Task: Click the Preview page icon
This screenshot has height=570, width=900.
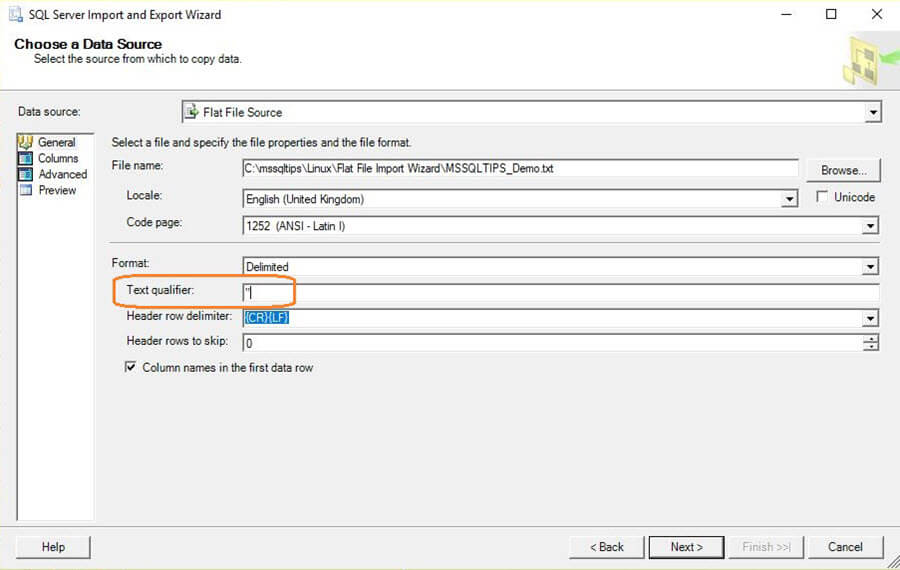Action: 26,190
